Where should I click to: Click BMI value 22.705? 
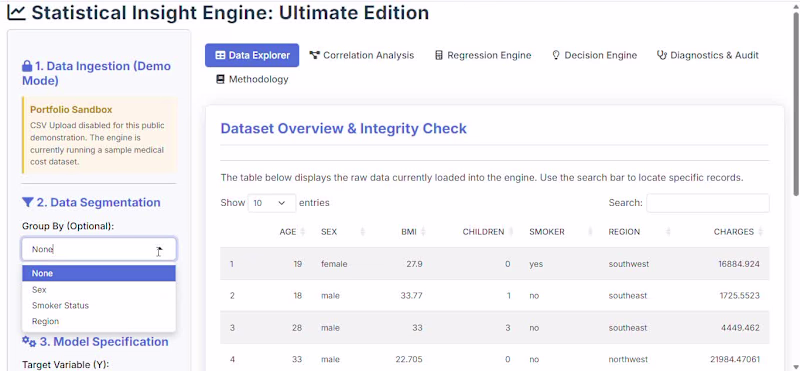click(409, 359)
